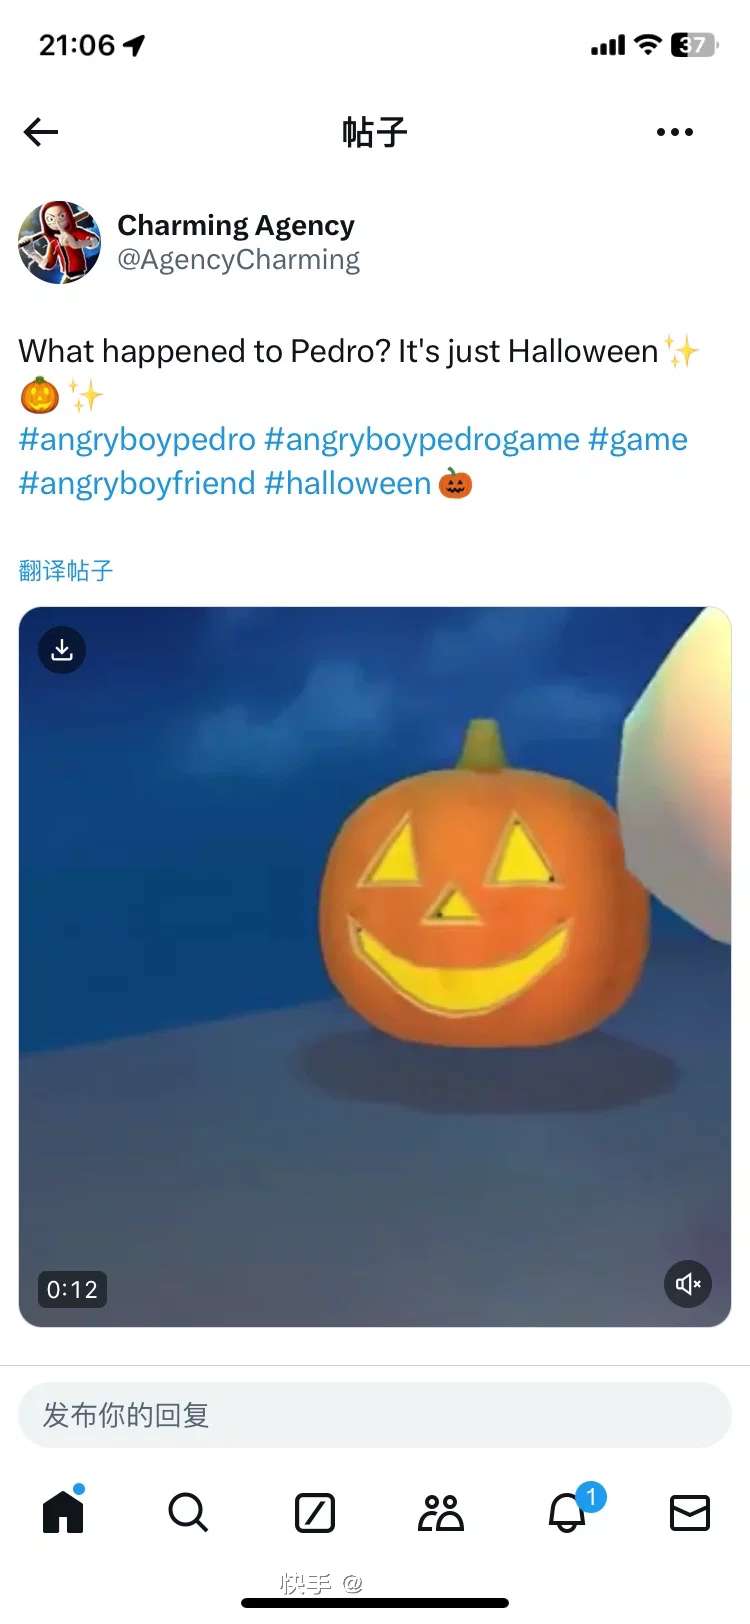750x1624 pixels.
Task: Tap the reply input field 发布你的回复
Action: pyautogui.click(x=375, y=1415)
